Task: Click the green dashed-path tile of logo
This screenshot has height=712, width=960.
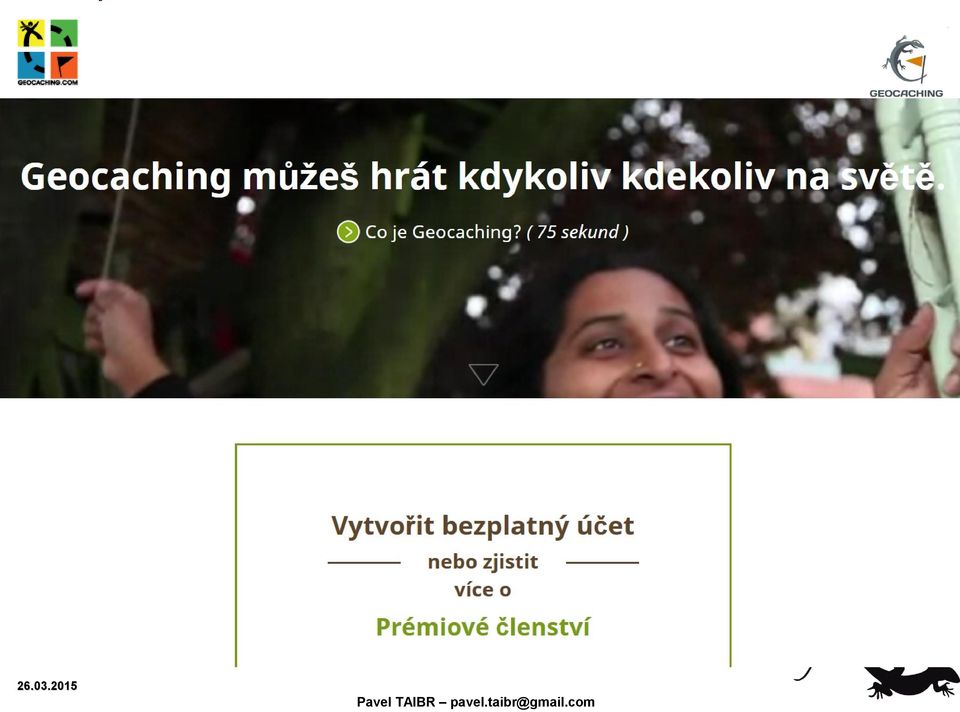Action: (64, 34)
